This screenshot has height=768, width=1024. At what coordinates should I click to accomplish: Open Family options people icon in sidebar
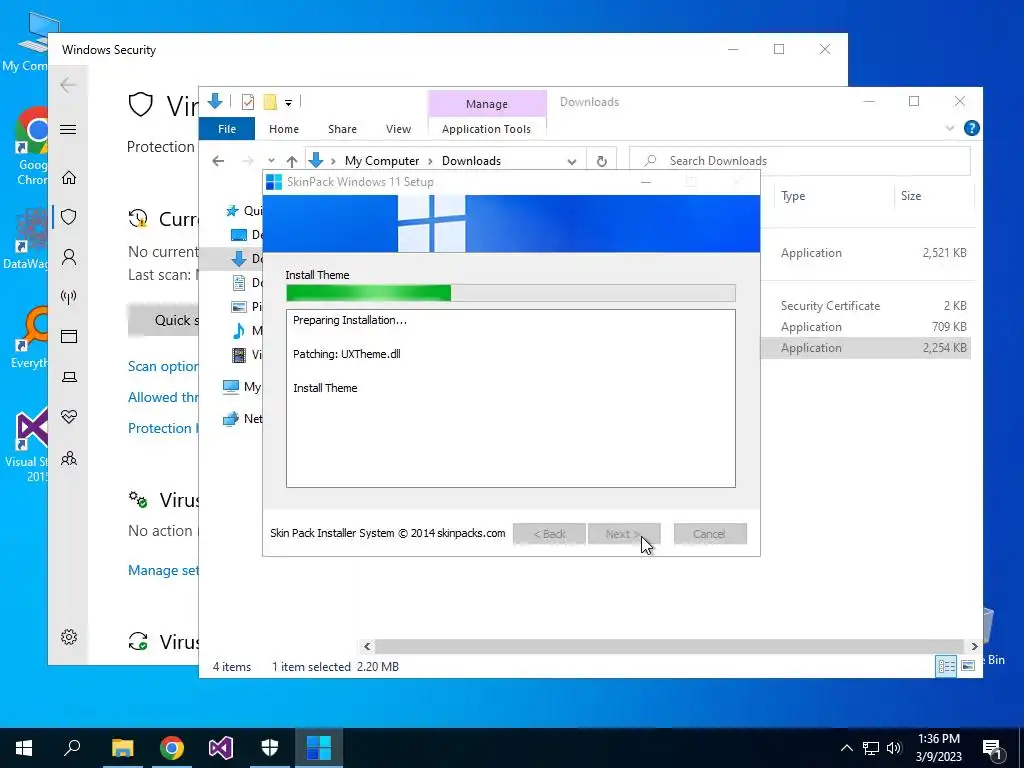69,458
